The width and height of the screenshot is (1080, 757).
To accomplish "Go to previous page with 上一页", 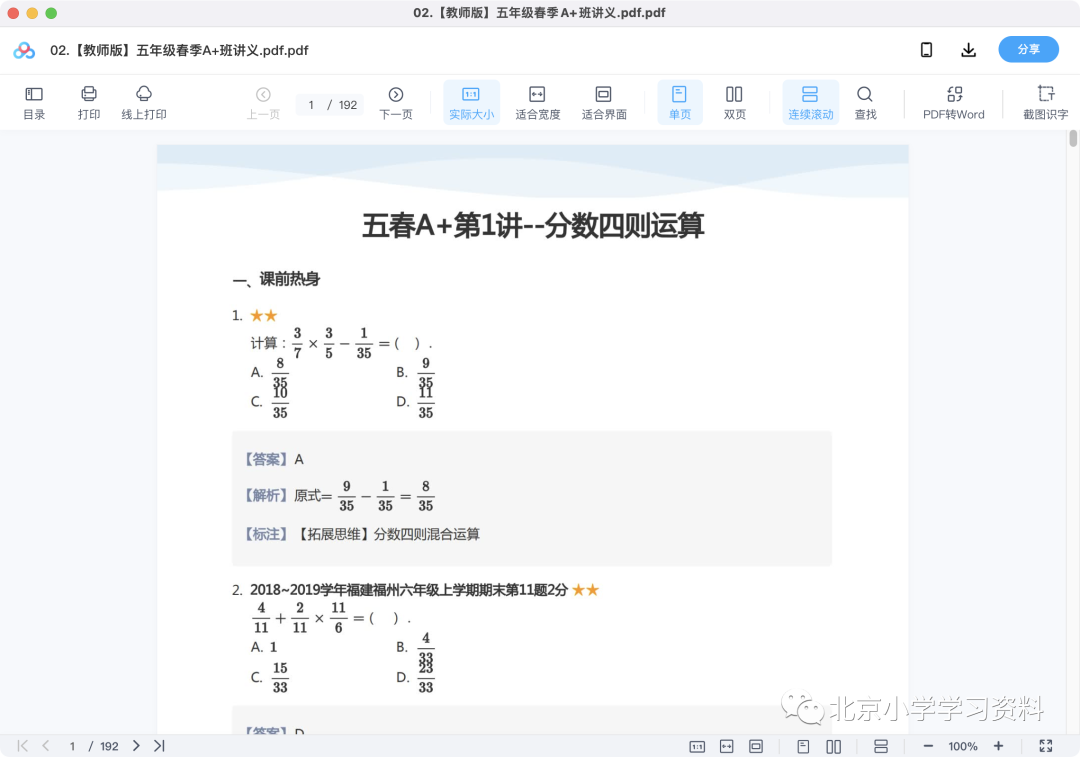I will point(263,103).
